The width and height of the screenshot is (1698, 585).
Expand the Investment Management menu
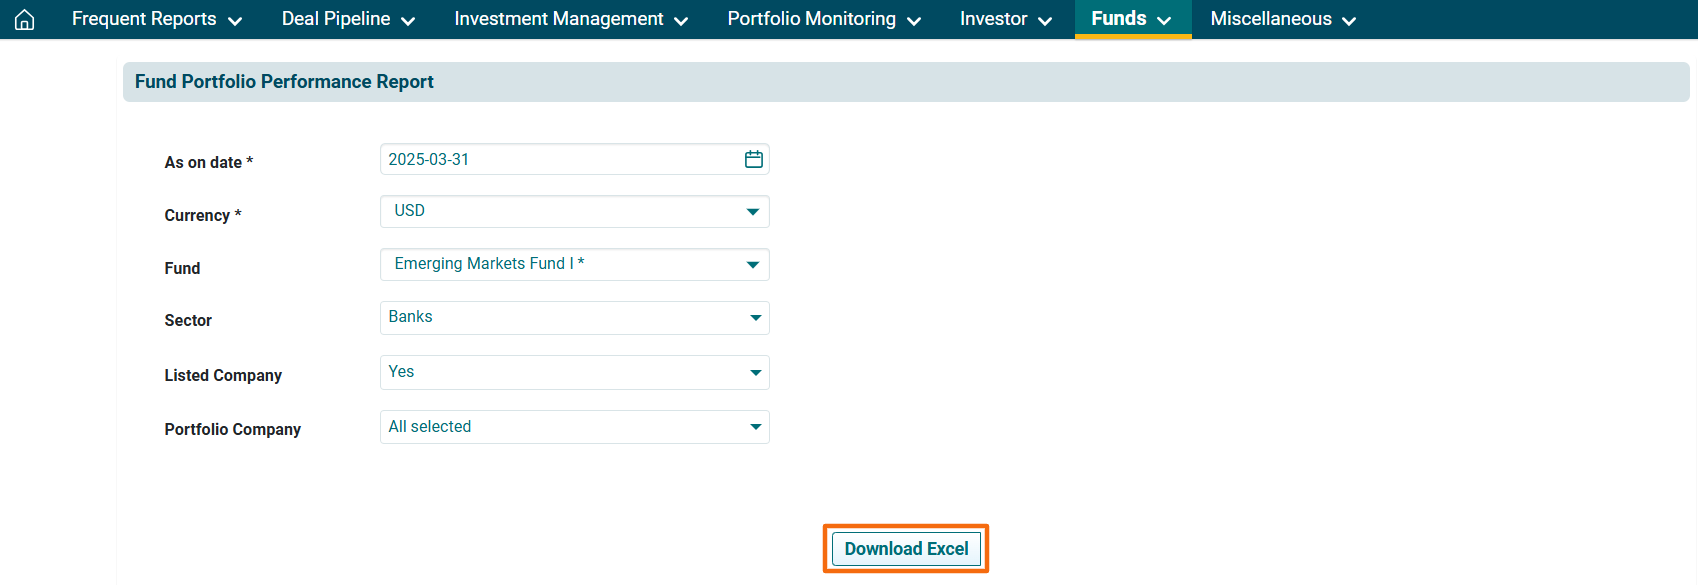[570, 19]
